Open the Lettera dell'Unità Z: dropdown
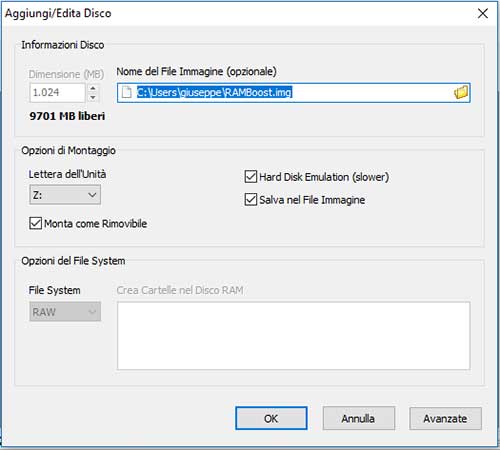The width and height of the screenshot is (500, 450). point(65,195)
